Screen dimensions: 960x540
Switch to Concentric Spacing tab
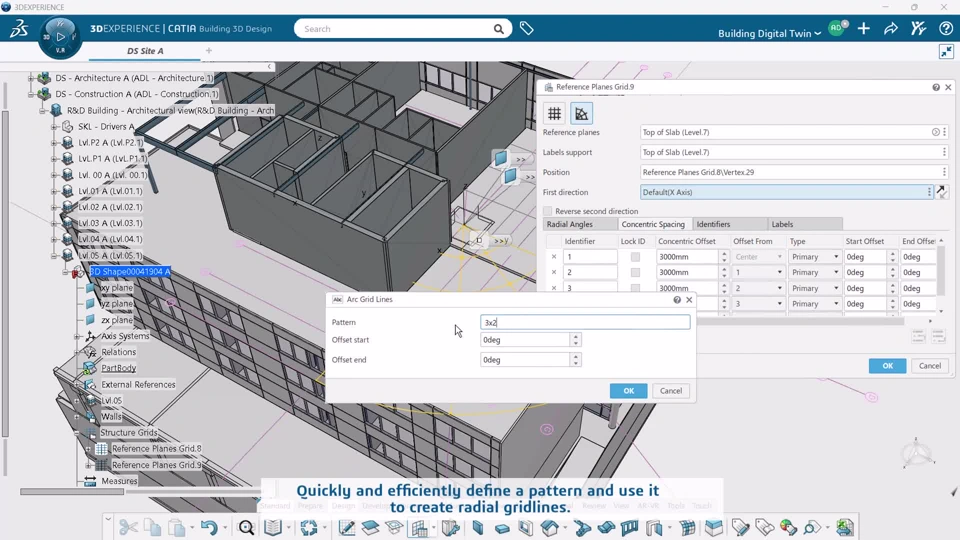pos(653,224)
